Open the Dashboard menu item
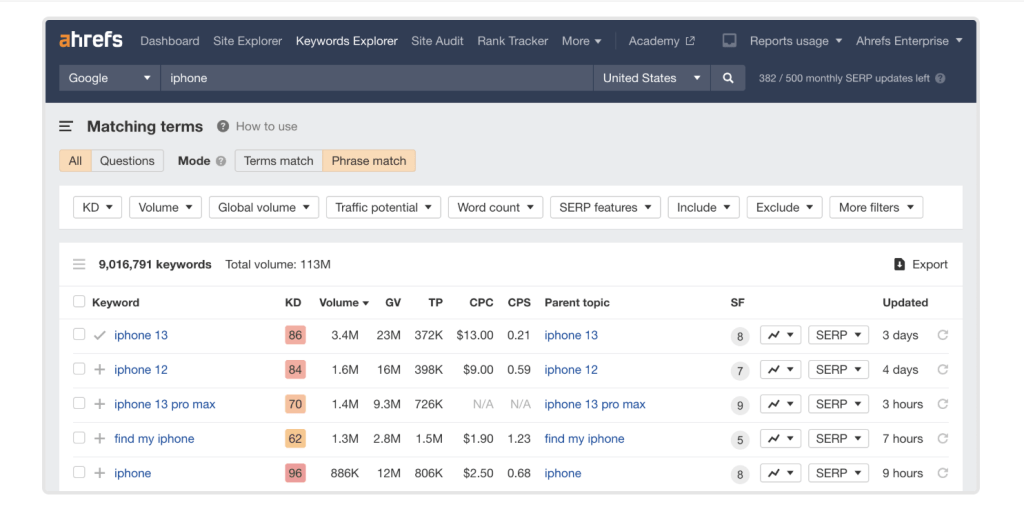The width and height of the screenshot is (1024, 509). 170,41
